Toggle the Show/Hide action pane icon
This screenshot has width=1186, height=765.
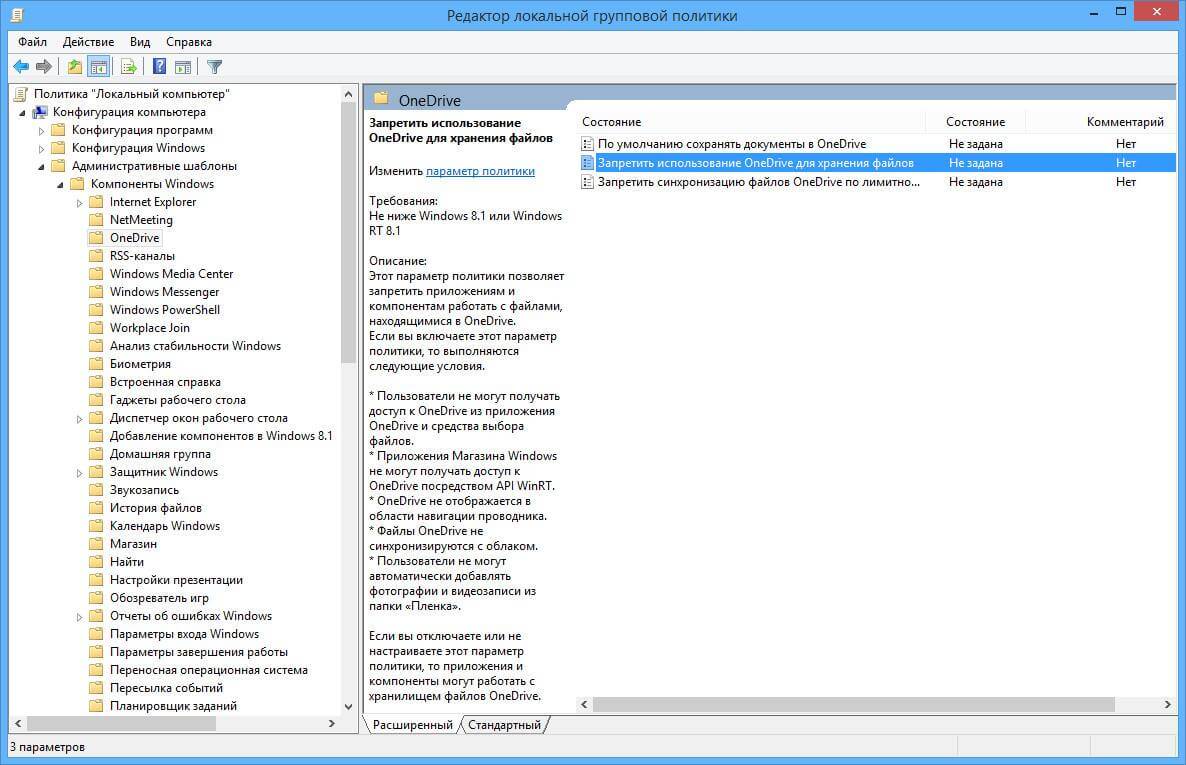(183, 67)
